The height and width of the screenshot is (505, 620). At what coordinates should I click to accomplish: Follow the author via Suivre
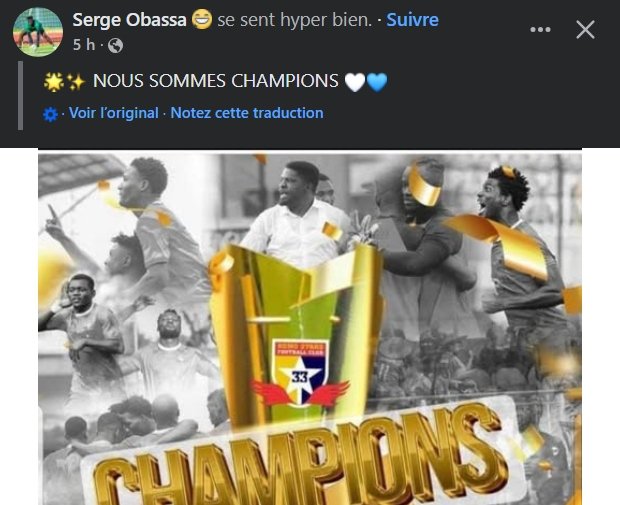(x=412, y=20)
